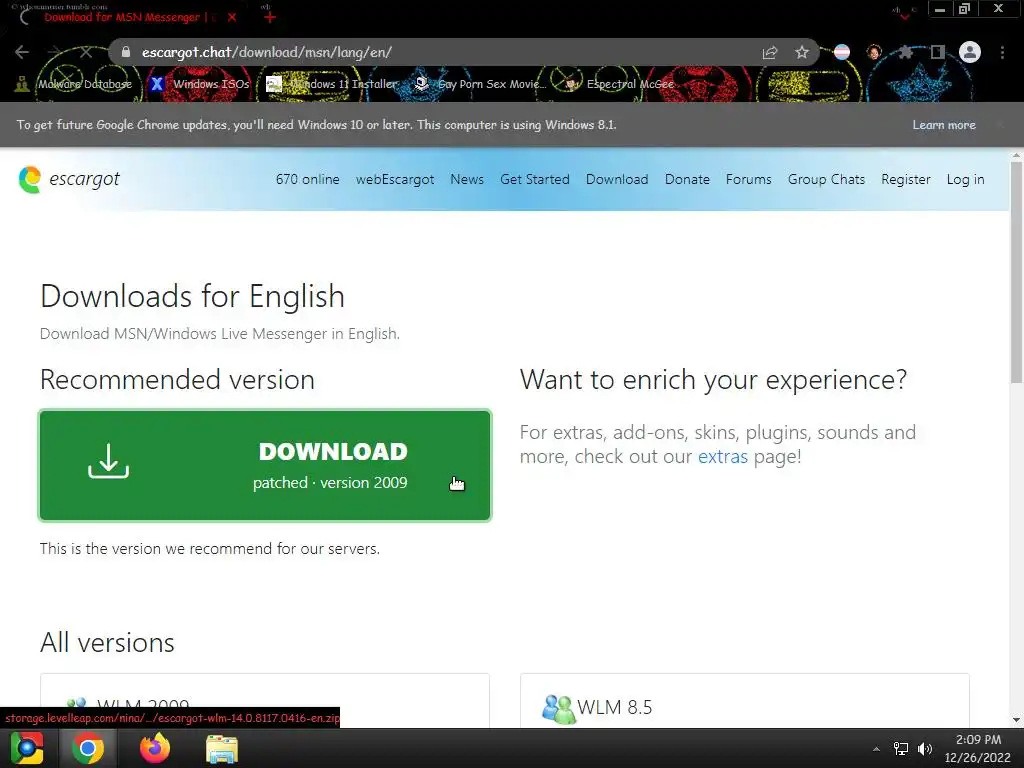1024x768 pixels.
Task: Click the Start button on taskbar
Action: tap(27, 748)
